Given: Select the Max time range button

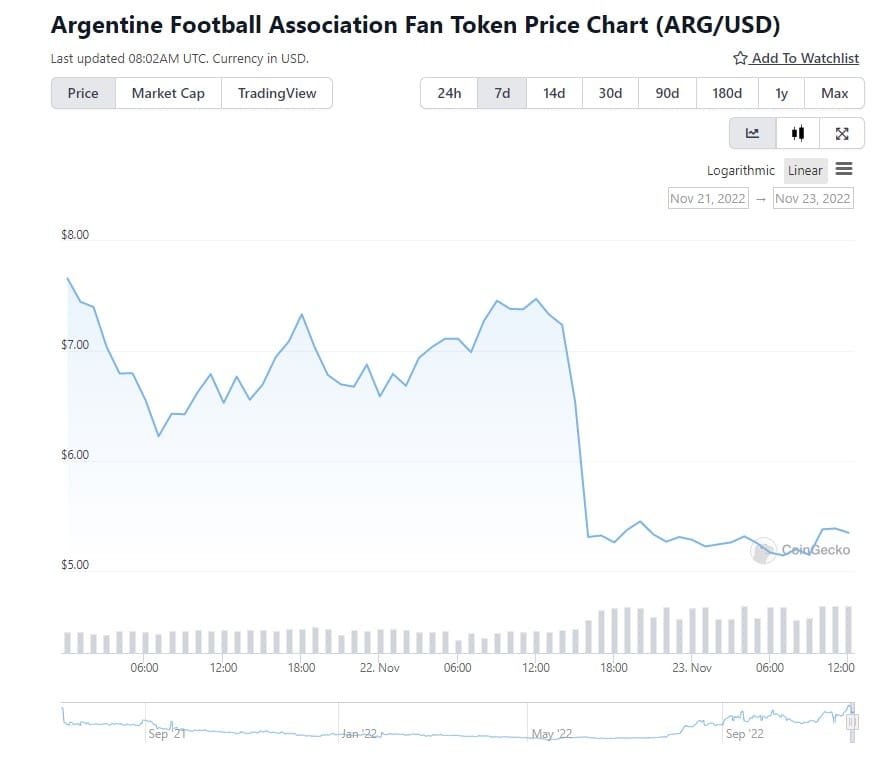Looking at the screenshot, I should [834, 92].
